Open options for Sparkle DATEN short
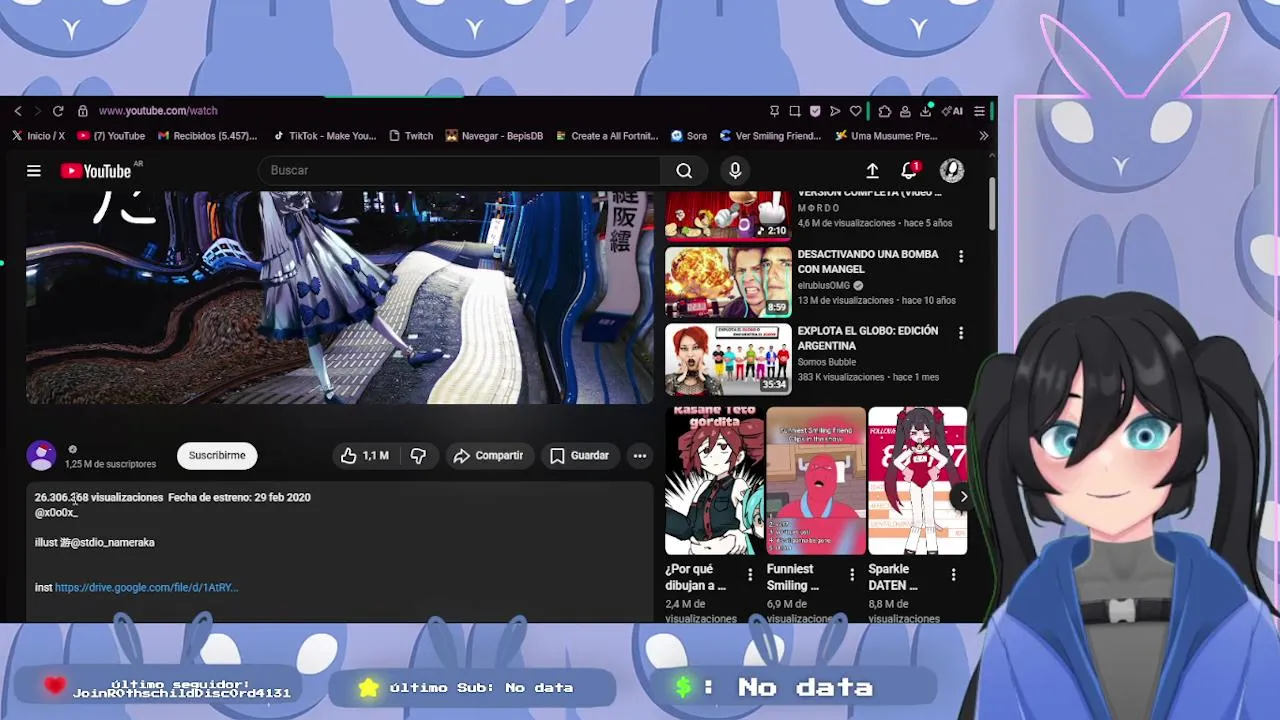 point(953,574)
